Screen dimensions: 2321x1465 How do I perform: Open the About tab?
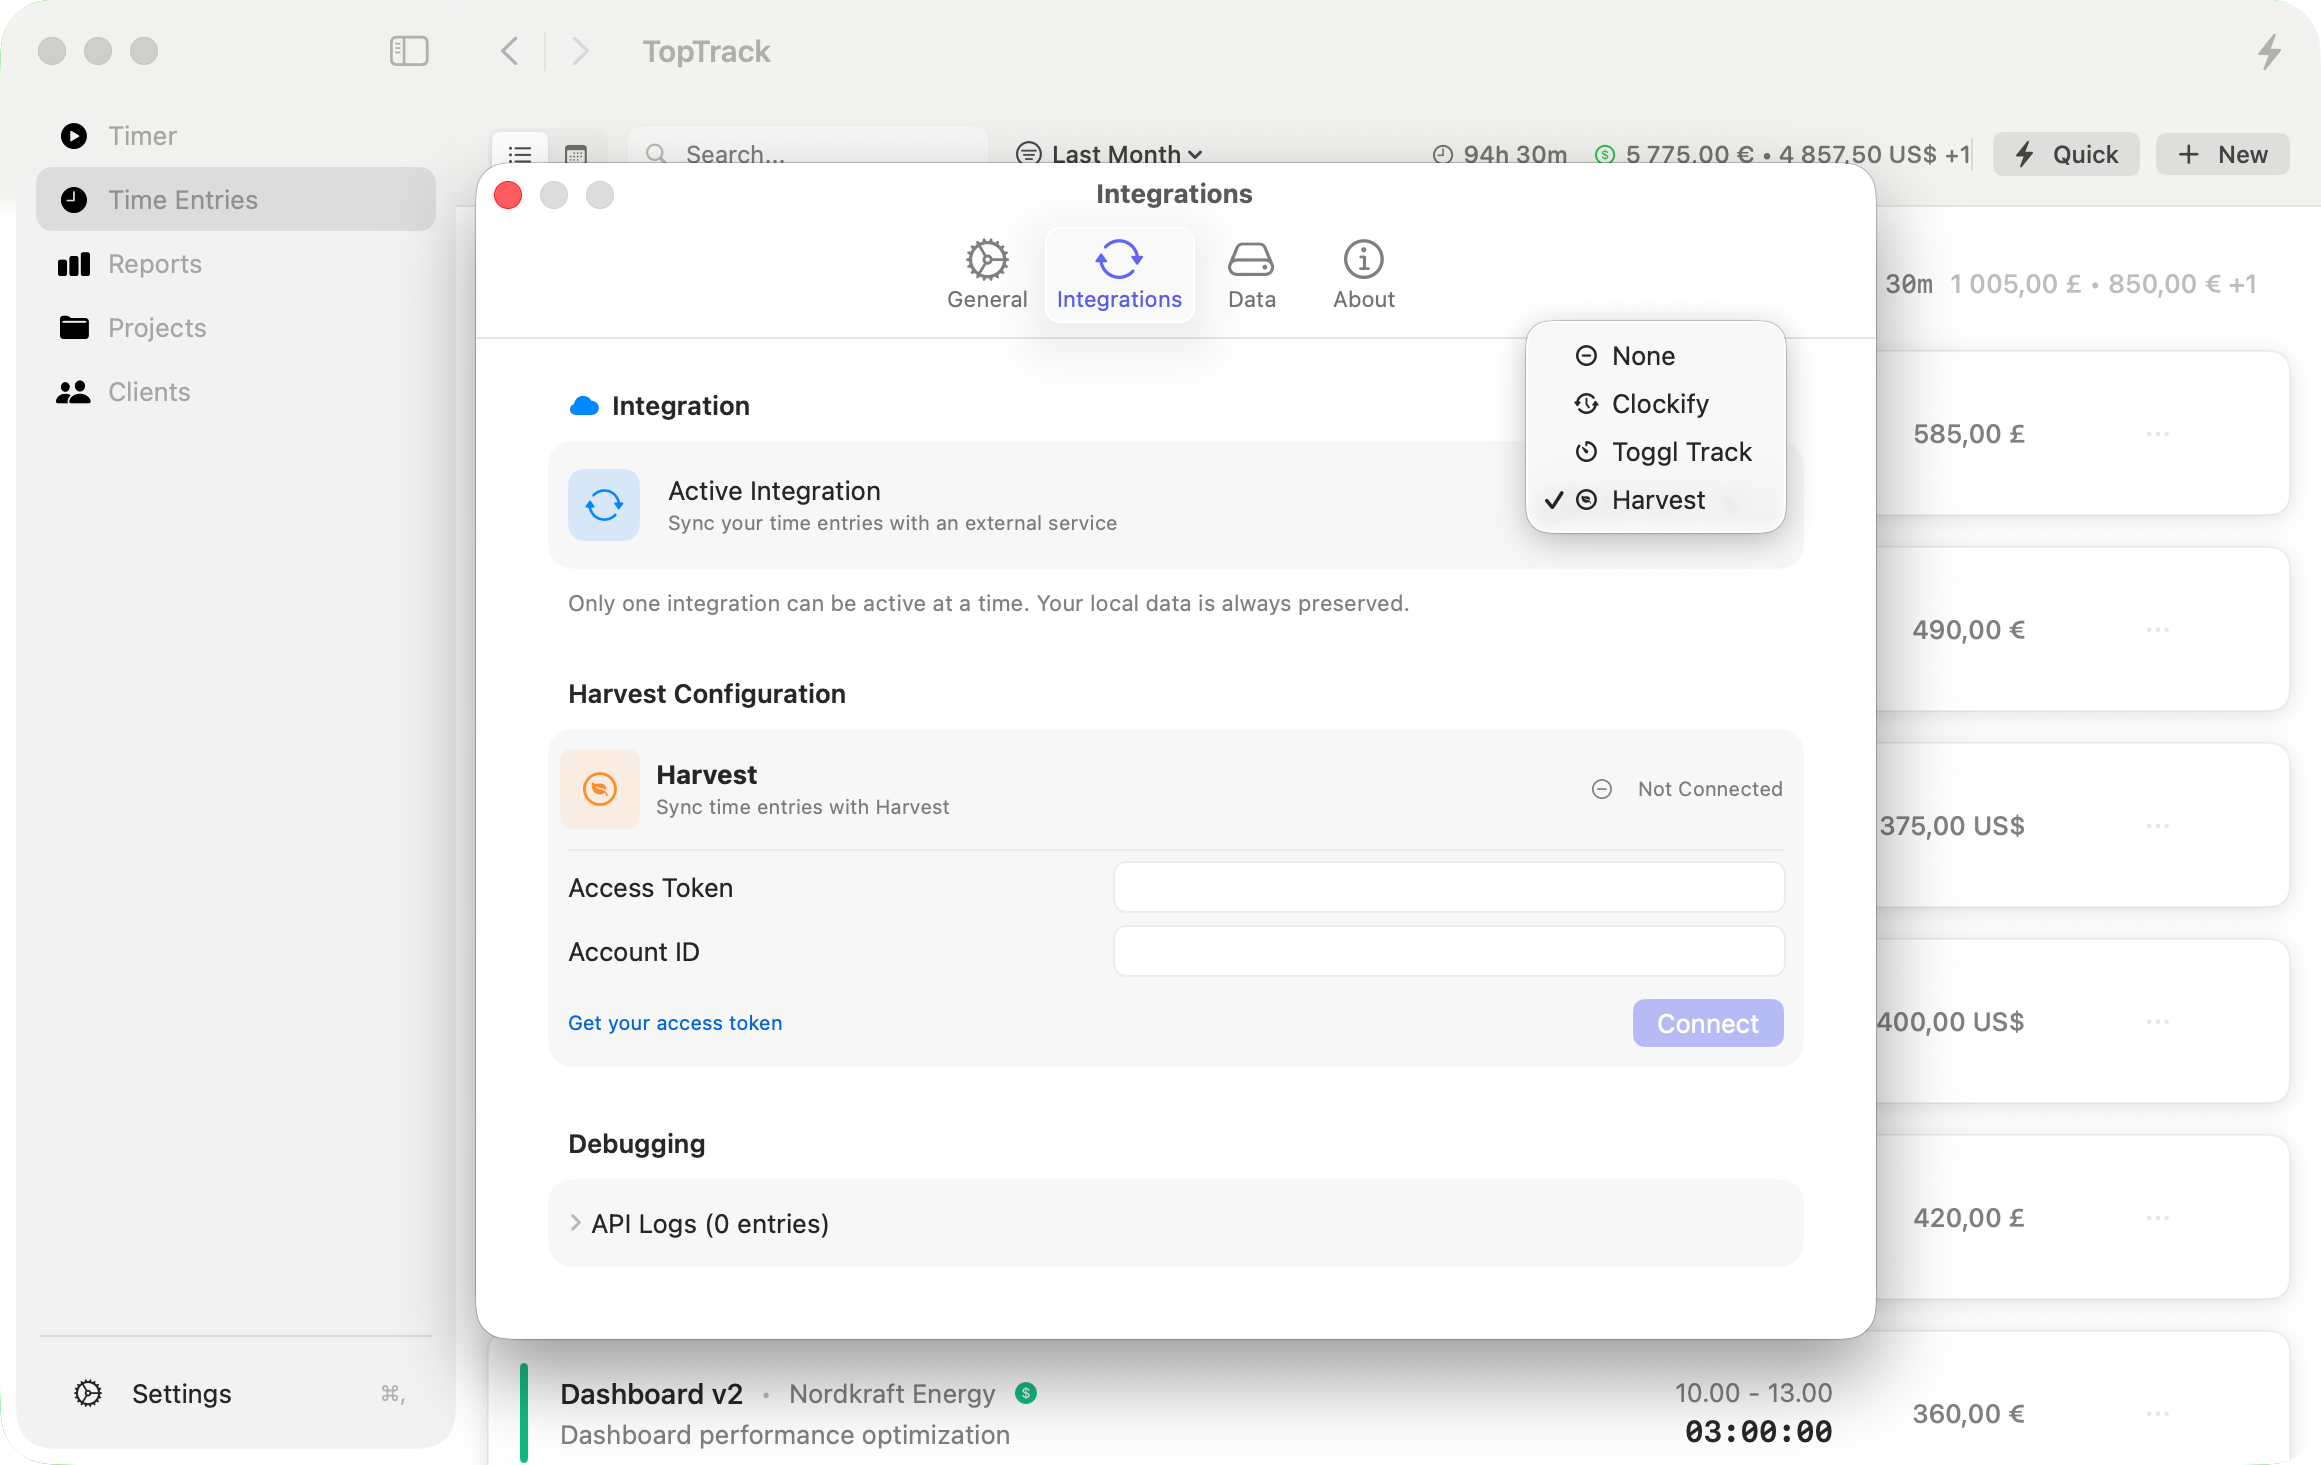(x=1362, y=273)
